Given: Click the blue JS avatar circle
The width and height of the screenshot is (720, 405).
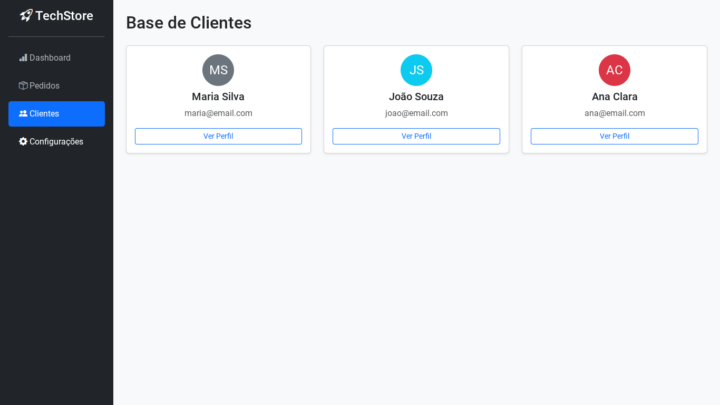Looking at the screenshot, I should coord(416,70).
